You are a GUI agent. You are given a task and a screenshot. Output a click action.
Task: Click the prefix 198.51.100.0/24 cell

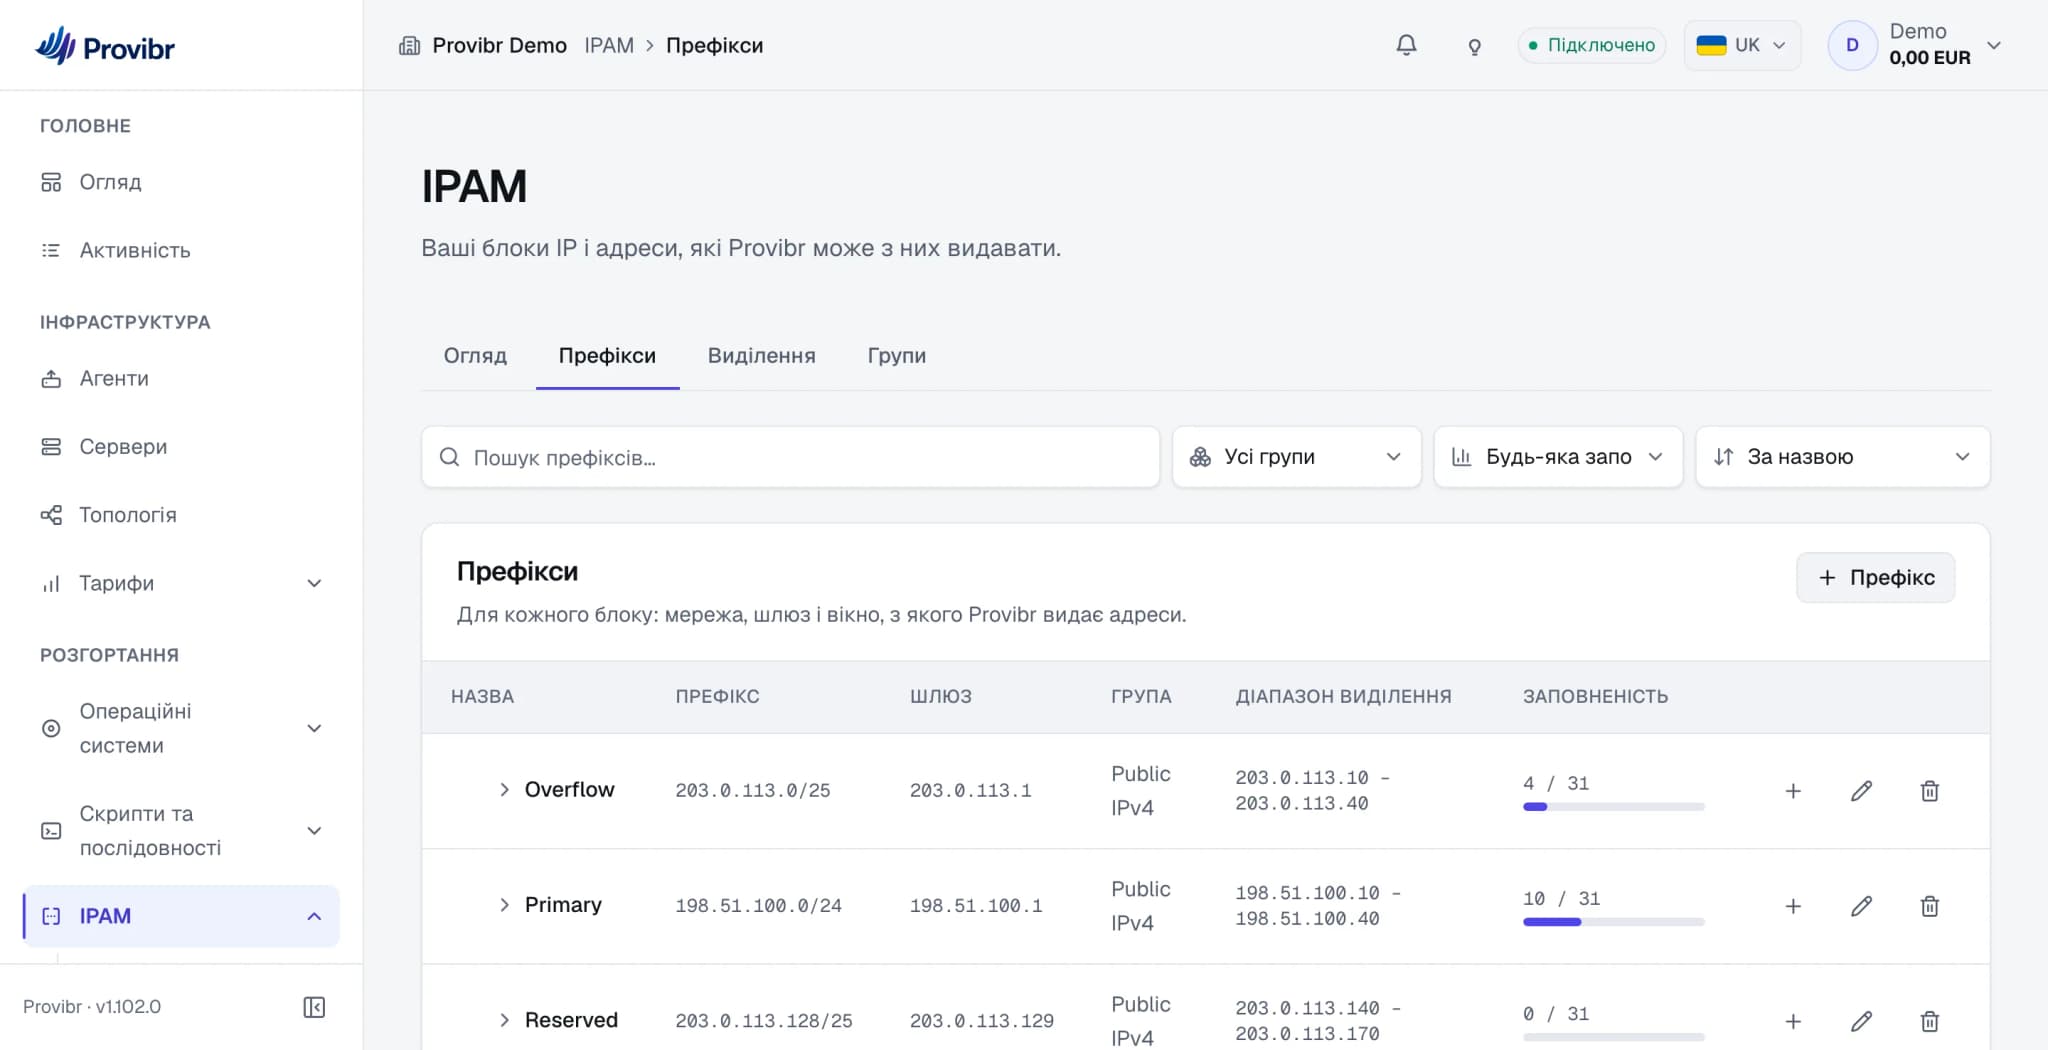[x=758, y=906]
